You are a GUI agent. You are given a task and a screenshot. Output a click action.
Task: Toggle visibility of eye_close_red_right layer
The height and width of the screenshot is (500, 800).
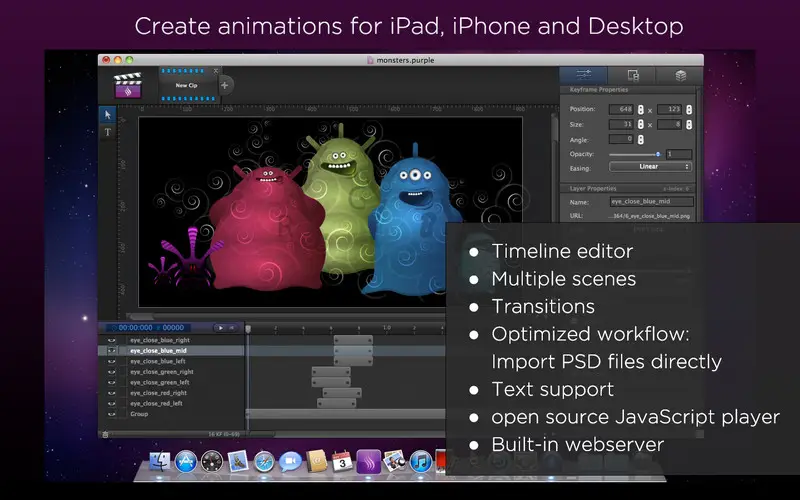point(111,393)
